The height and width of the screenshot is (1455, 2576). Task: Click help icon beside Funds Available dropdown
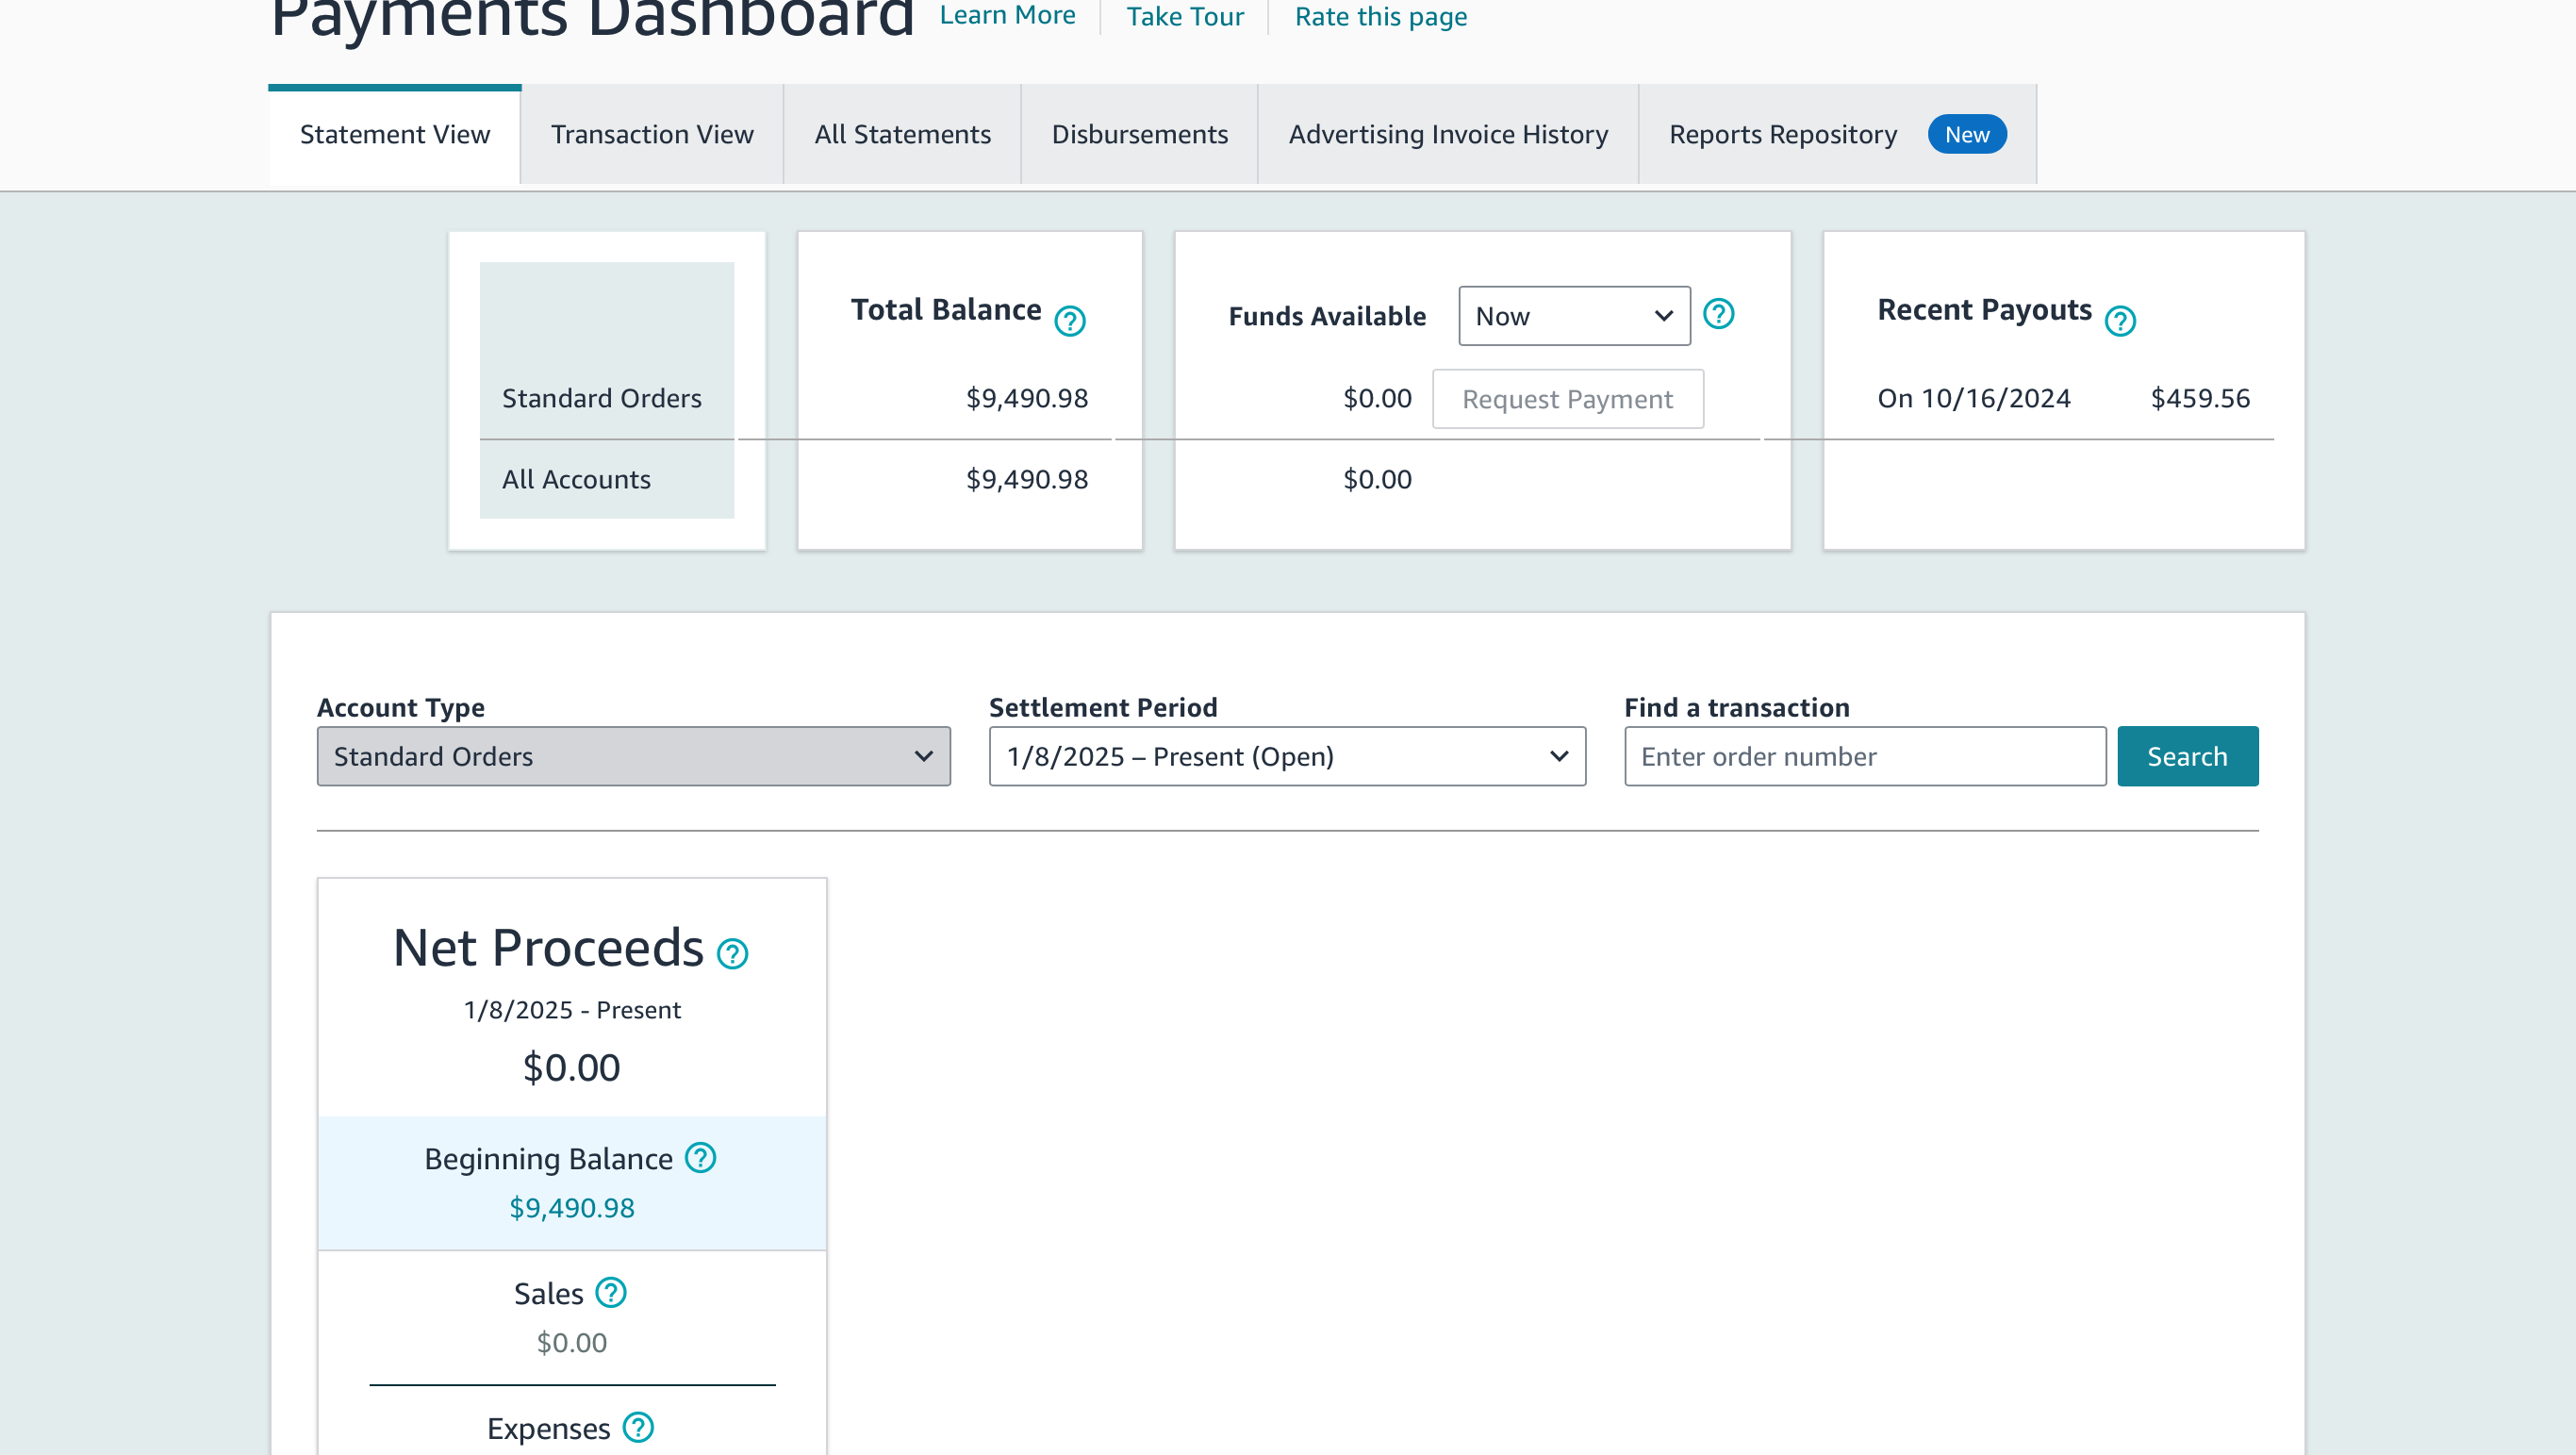(1718, 314)
